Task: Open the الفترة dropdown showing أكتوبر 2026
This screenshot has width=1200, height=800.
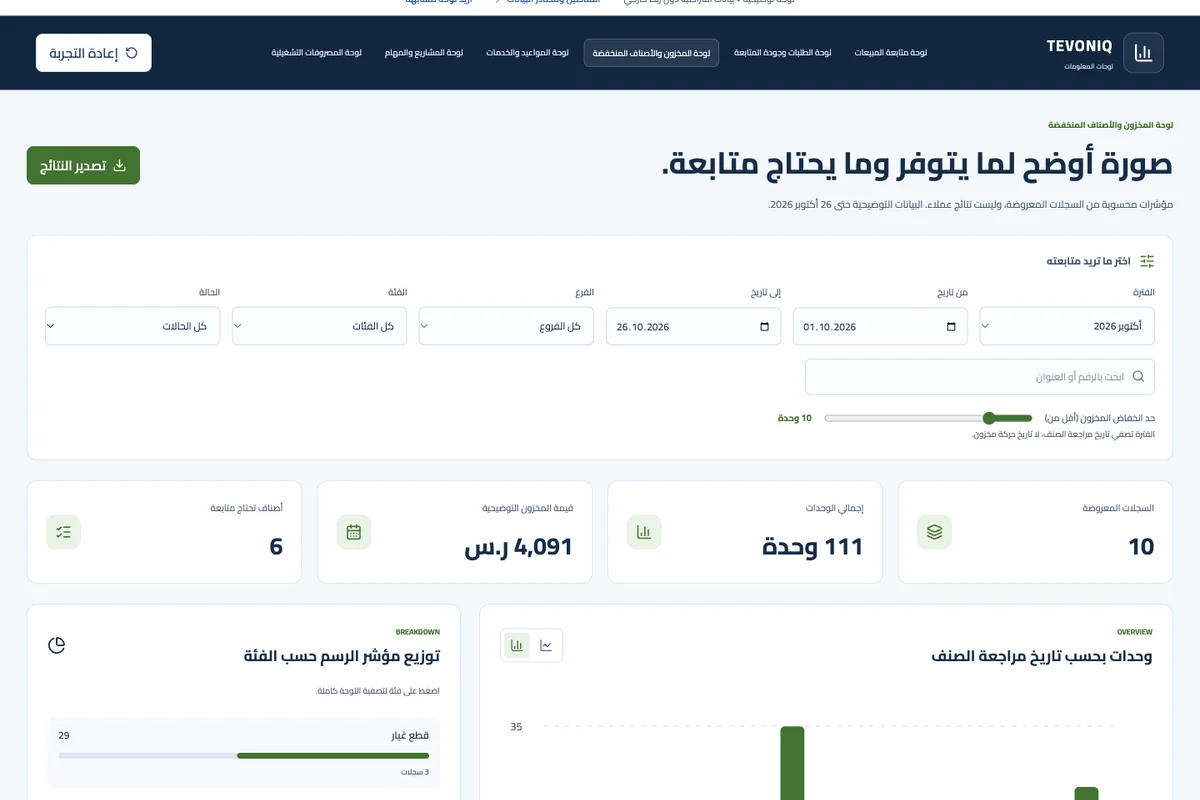Action: (x=1067, y=326)
